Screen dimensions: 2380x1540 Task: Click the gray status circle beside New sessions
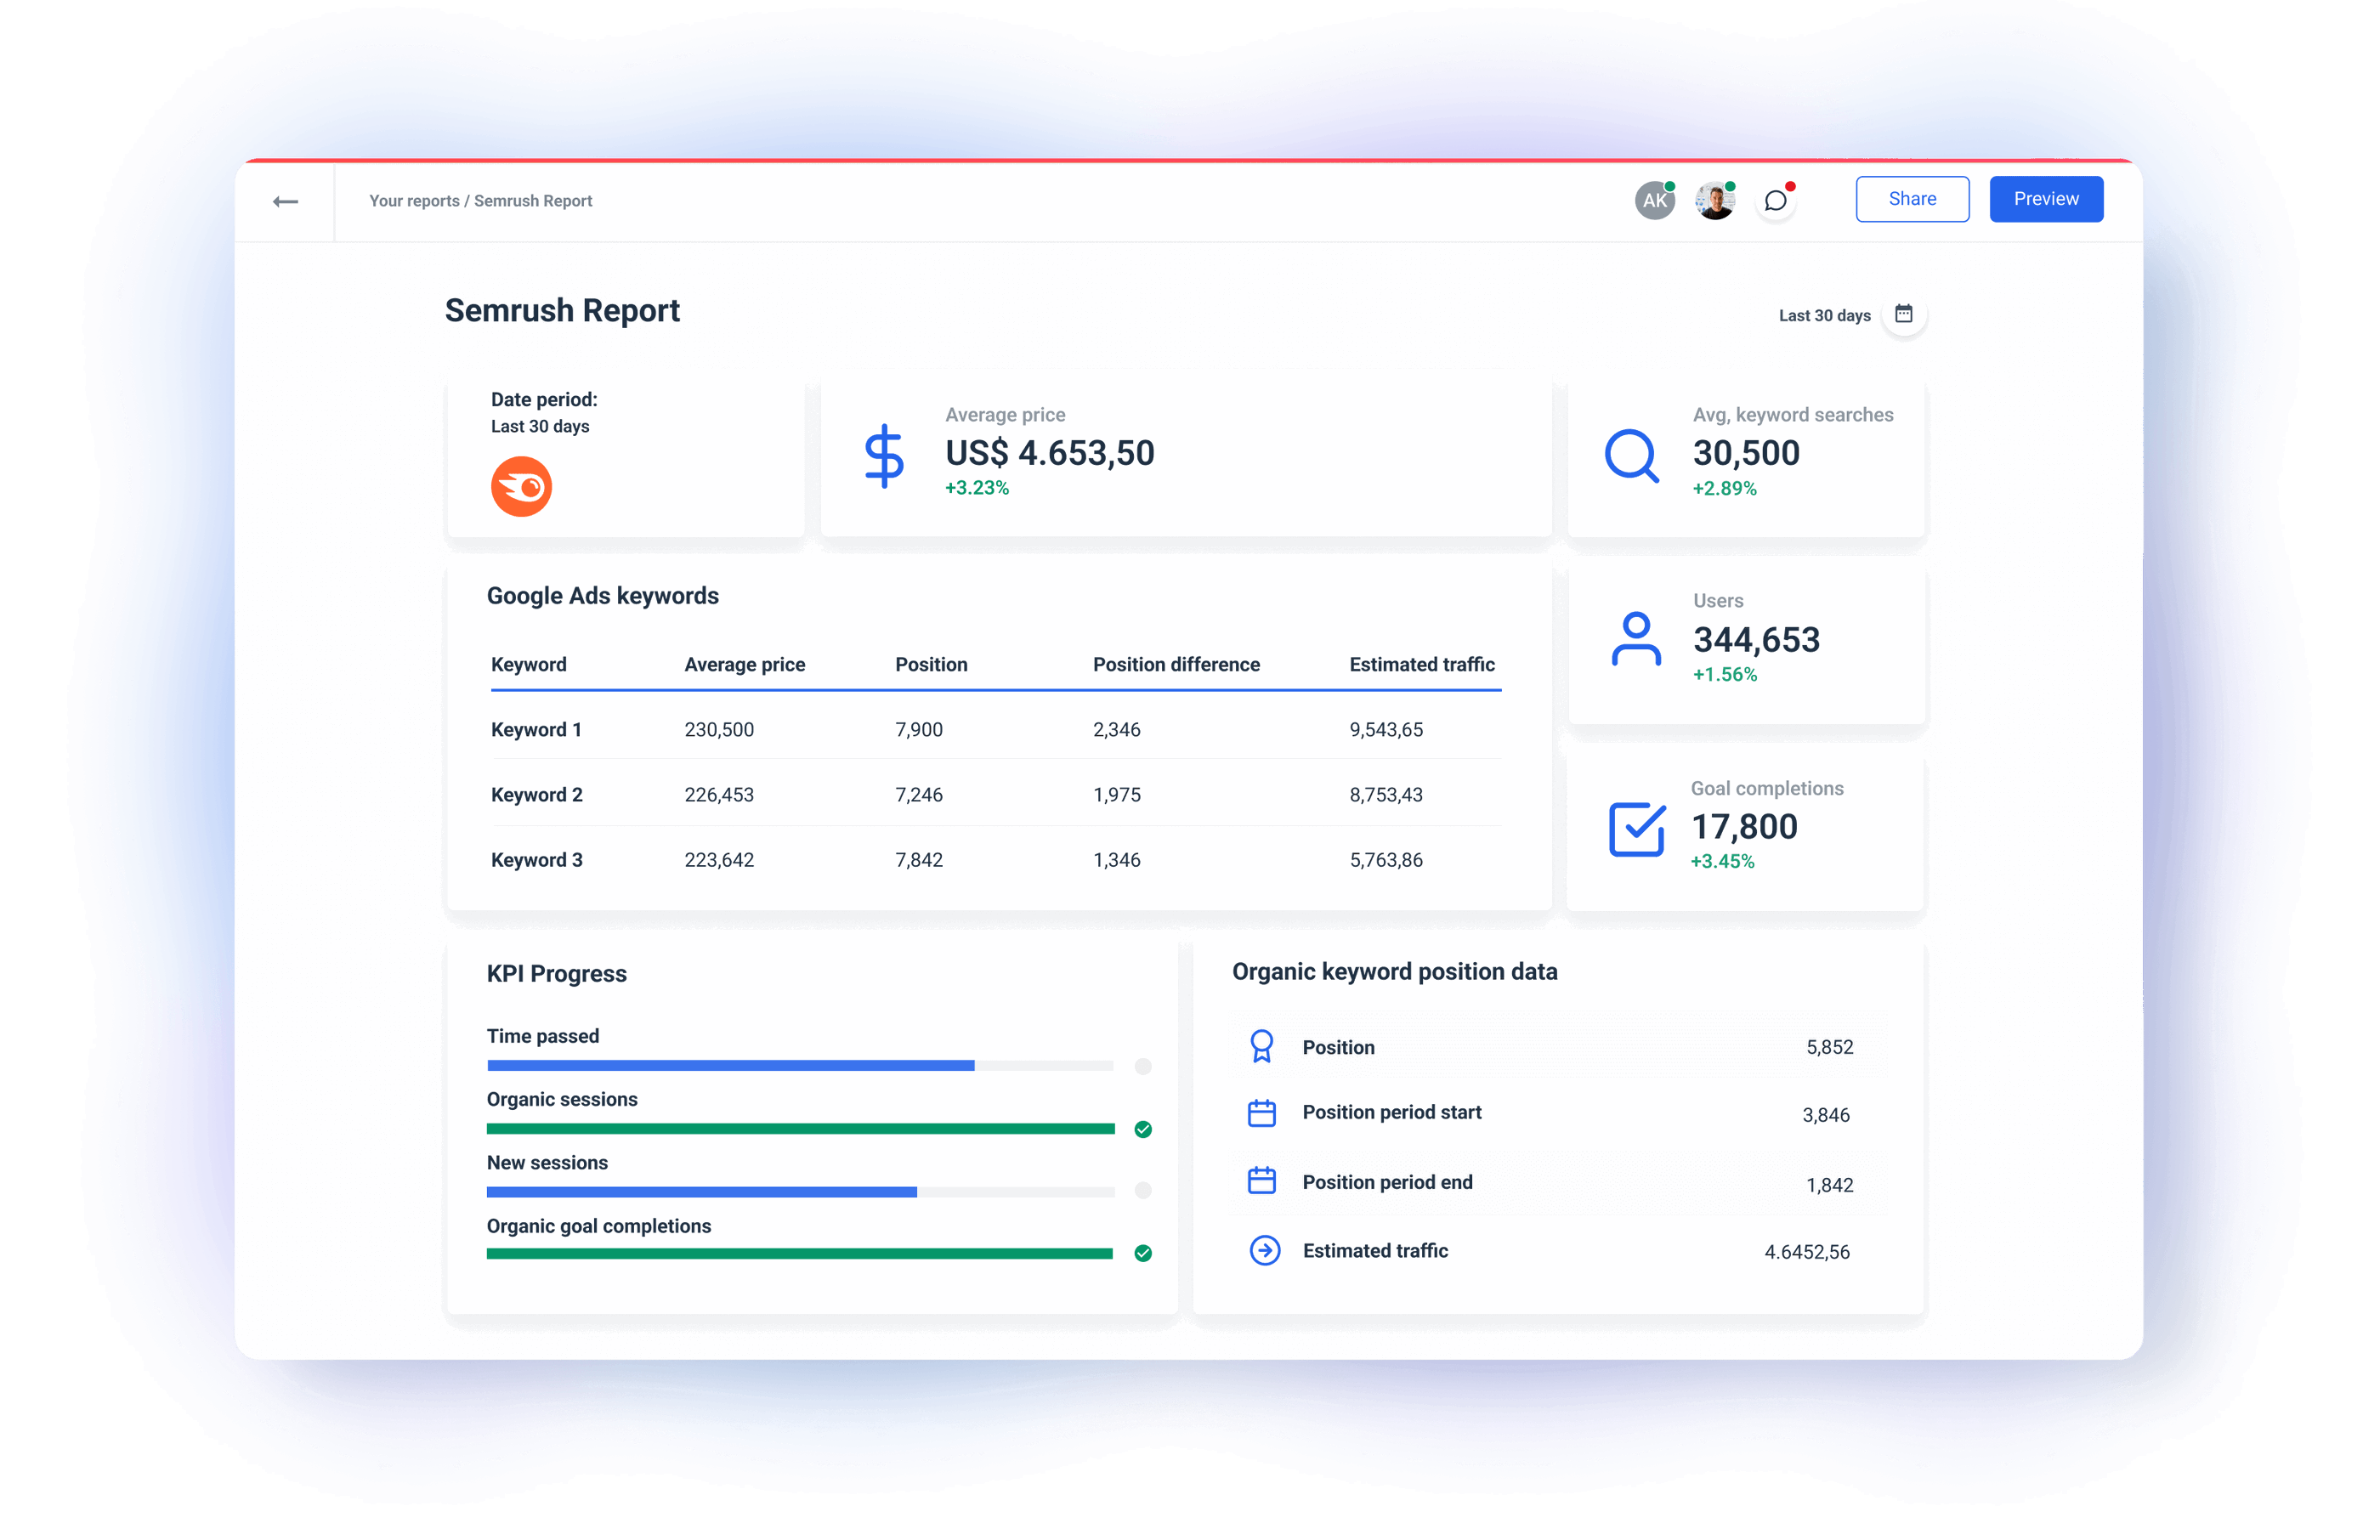[1142, 1191]
